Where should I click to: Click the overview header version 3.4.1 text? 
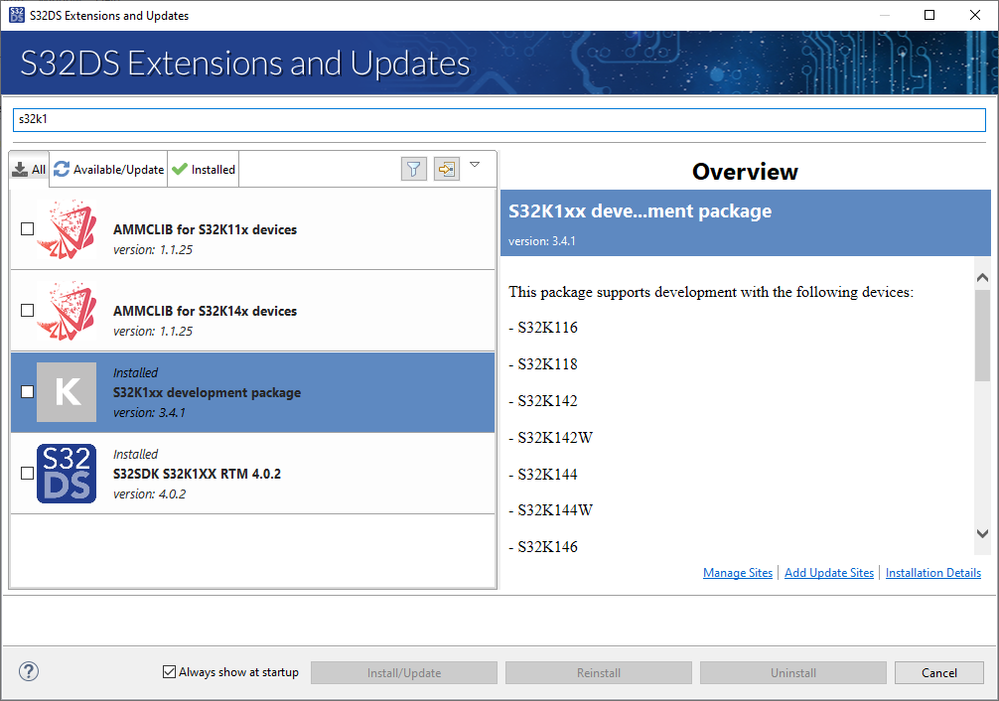pyautogui.click(x=542, y=241)
